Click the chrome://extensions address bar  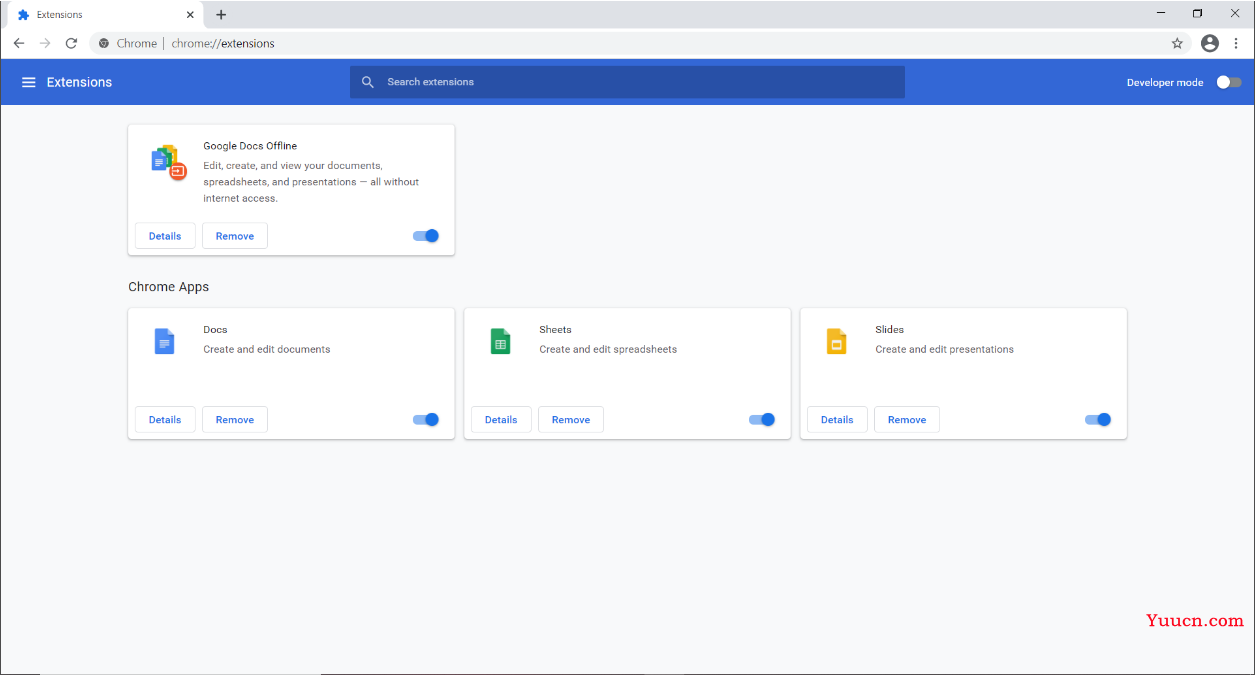point(640,43)
